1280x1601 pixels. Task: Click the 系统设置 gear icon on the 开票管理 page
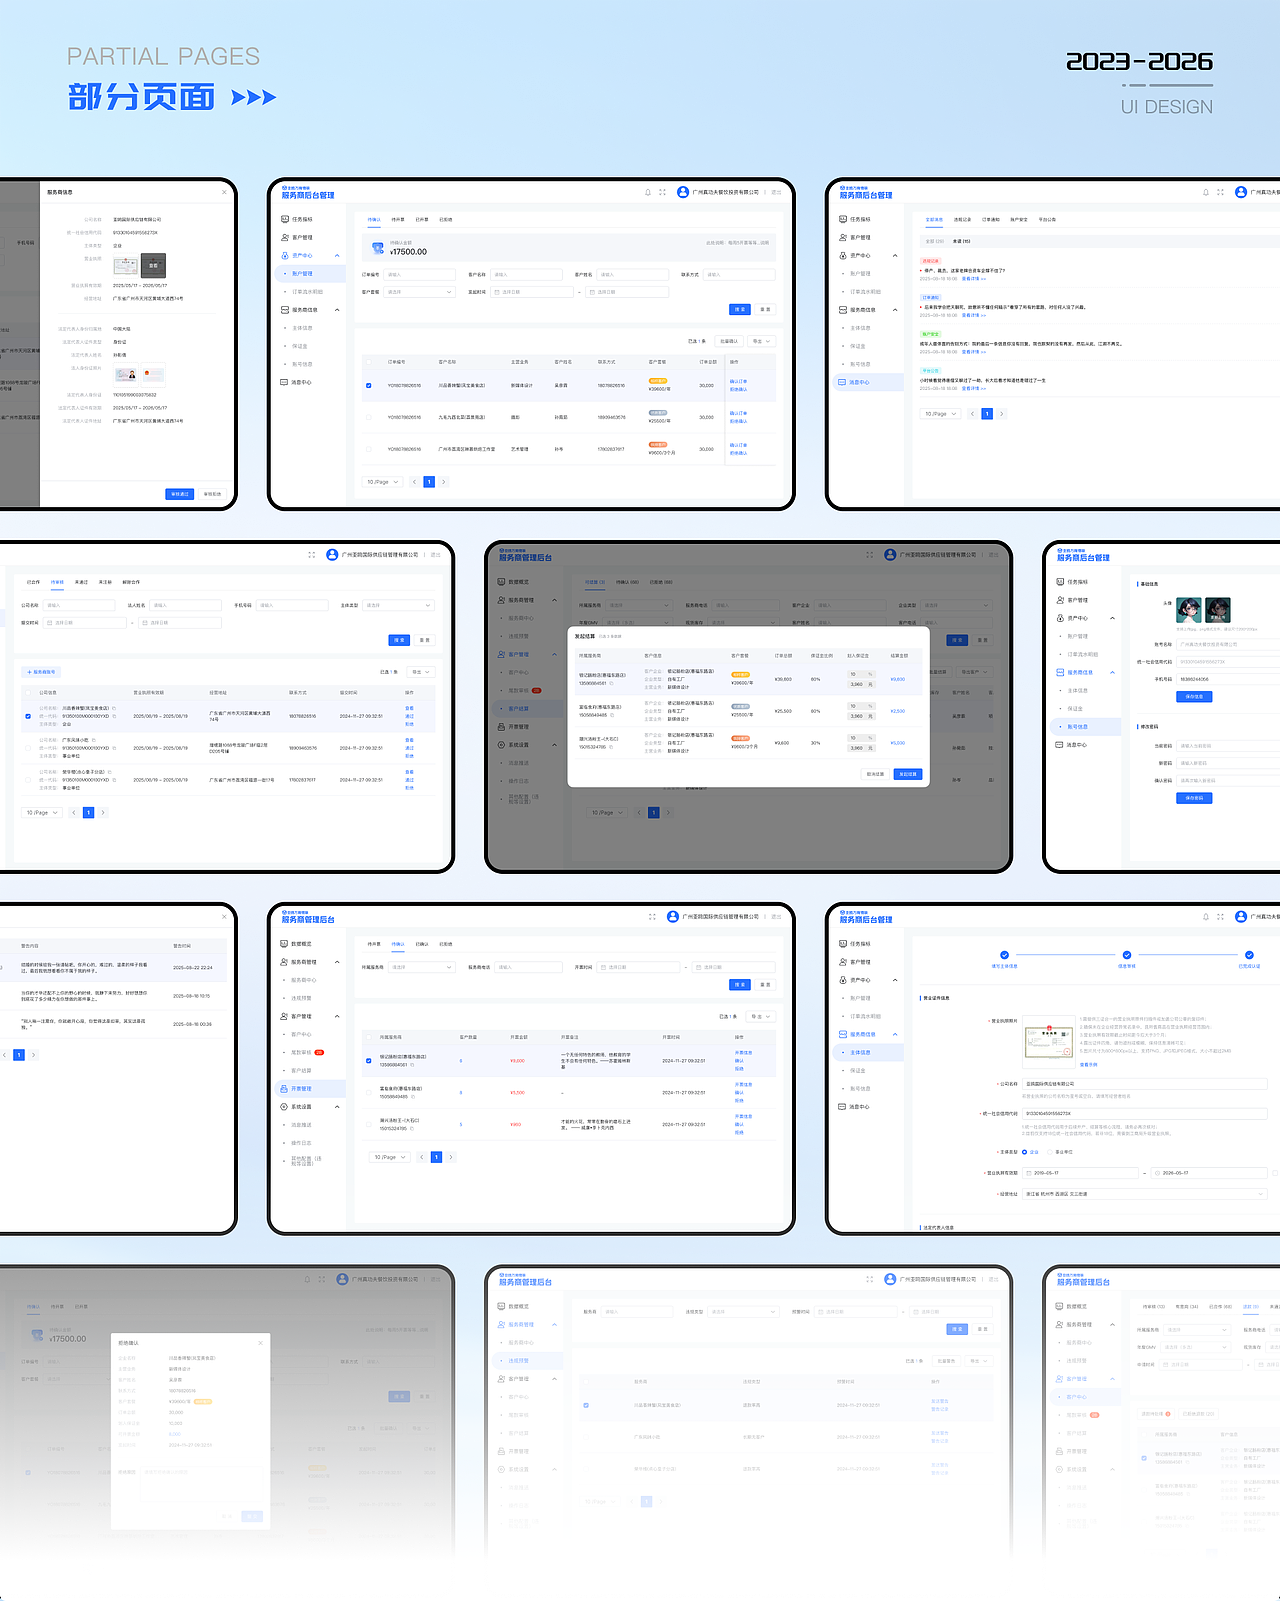(284, 1107)
